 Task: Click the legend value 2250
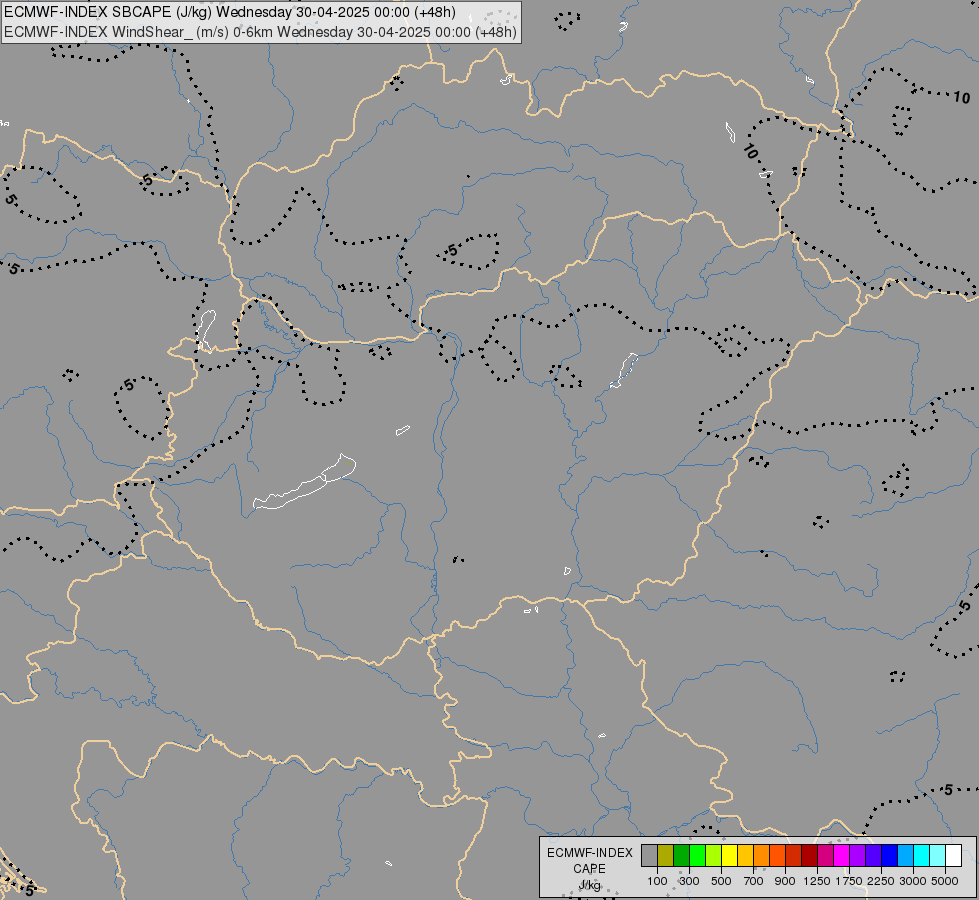[x=881, y=881]
